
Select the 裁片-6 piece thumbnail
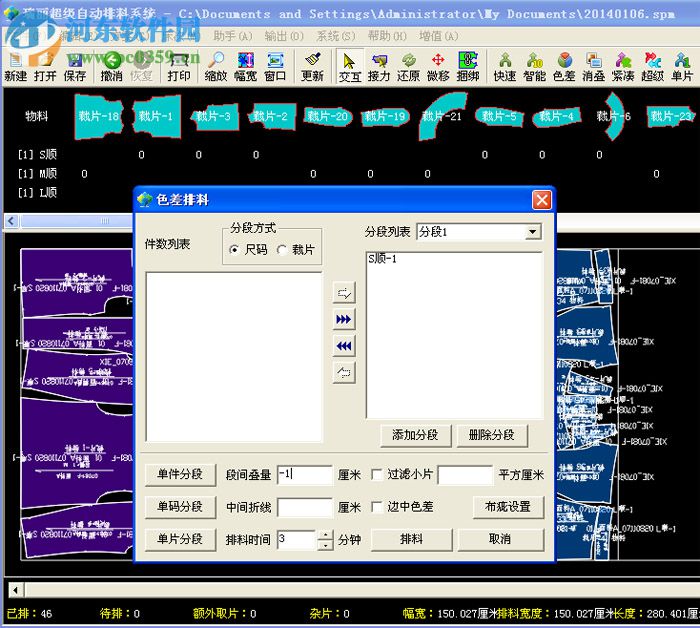tap(614, 116)
